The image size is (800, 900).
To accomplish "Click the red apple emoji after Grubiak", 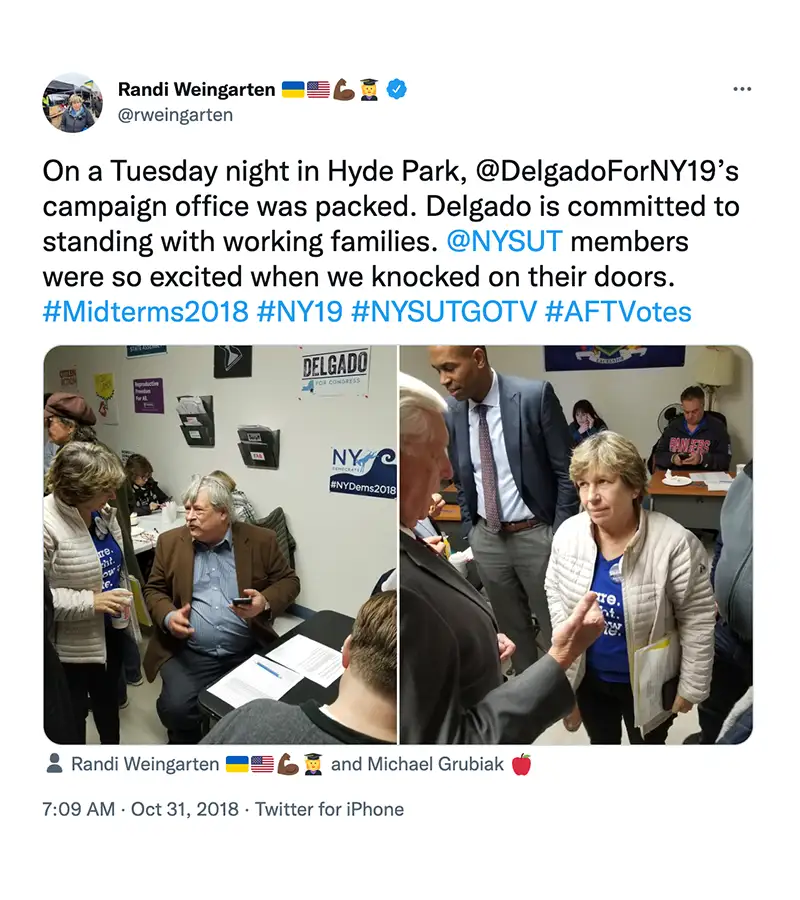I will [x=521, y=765].
